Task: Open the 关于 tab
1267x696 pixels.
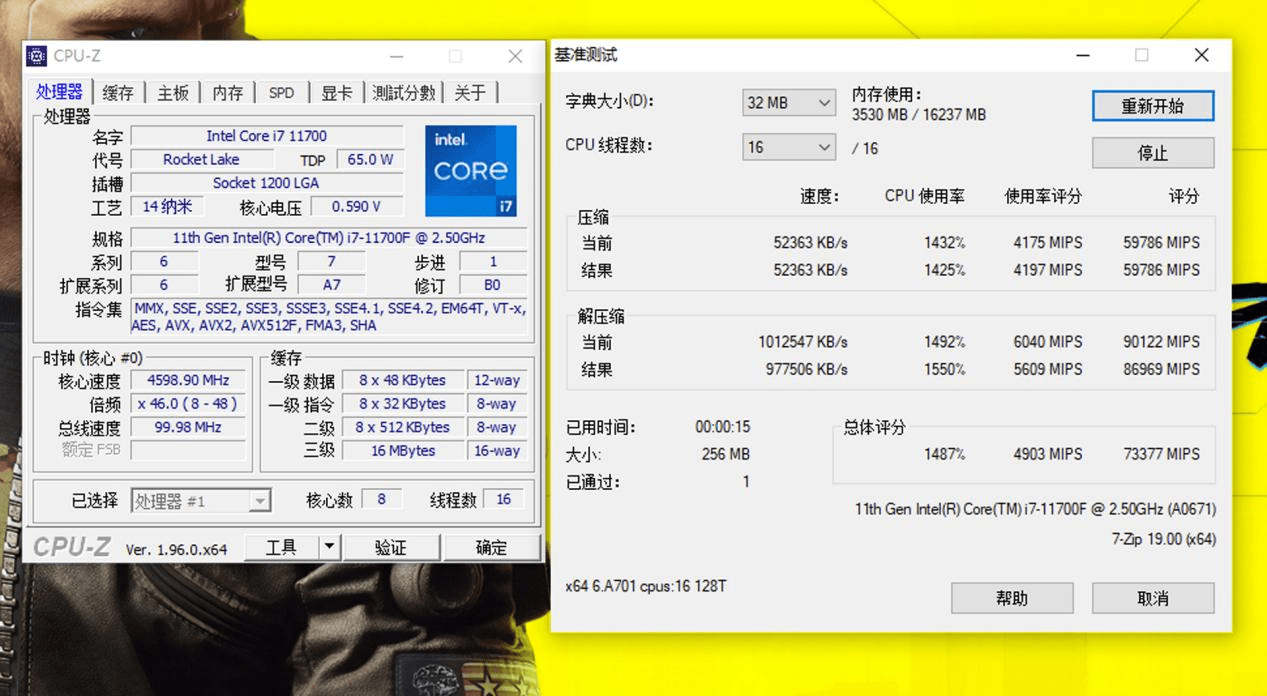Action: coord(470,93)
